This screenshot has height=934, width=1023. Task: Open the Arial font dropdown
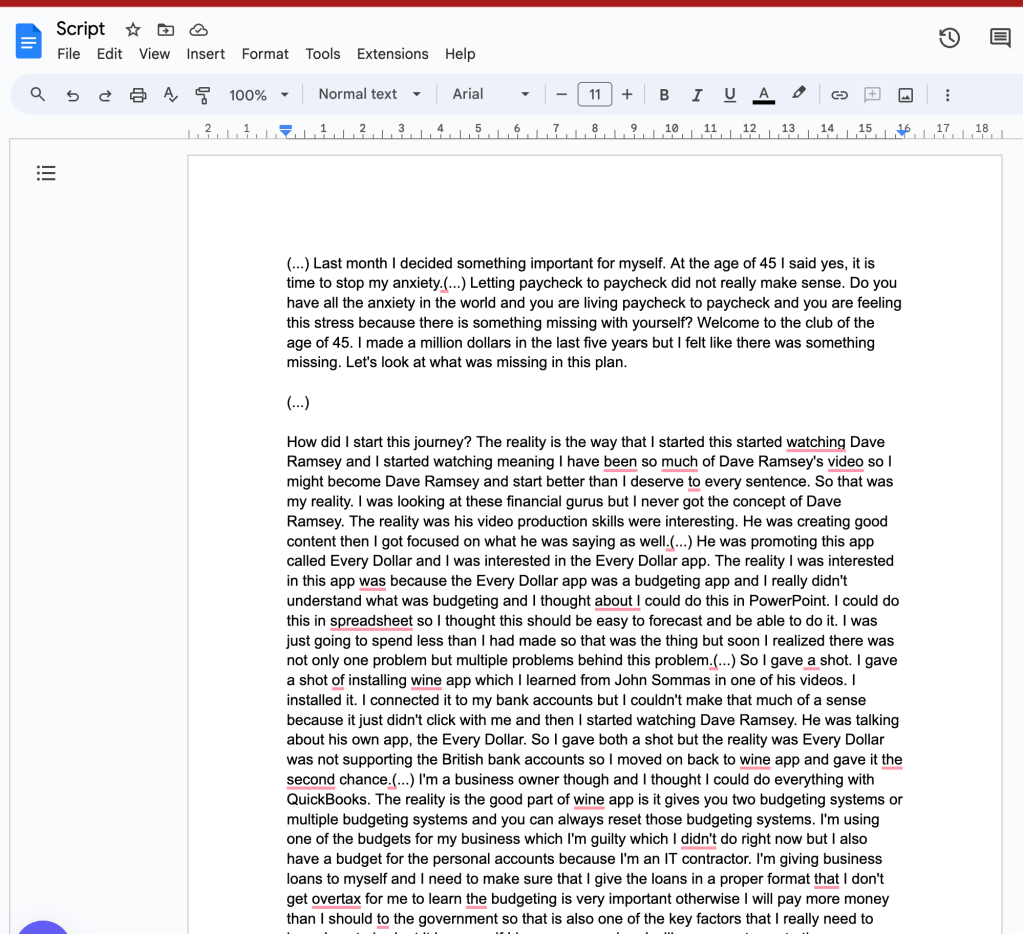(x=491, y=95)
